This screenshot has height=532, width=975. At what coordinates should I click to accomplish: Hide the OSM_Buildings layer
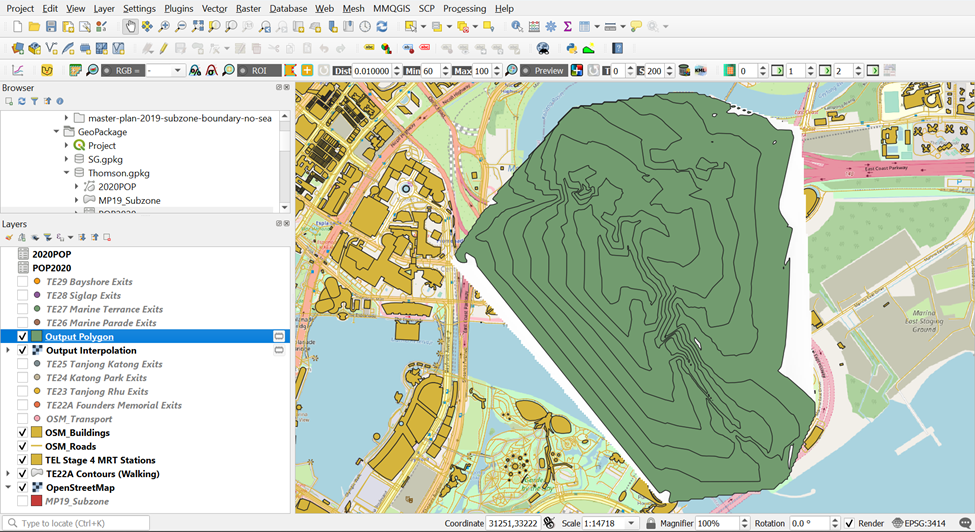click(23, 433)
